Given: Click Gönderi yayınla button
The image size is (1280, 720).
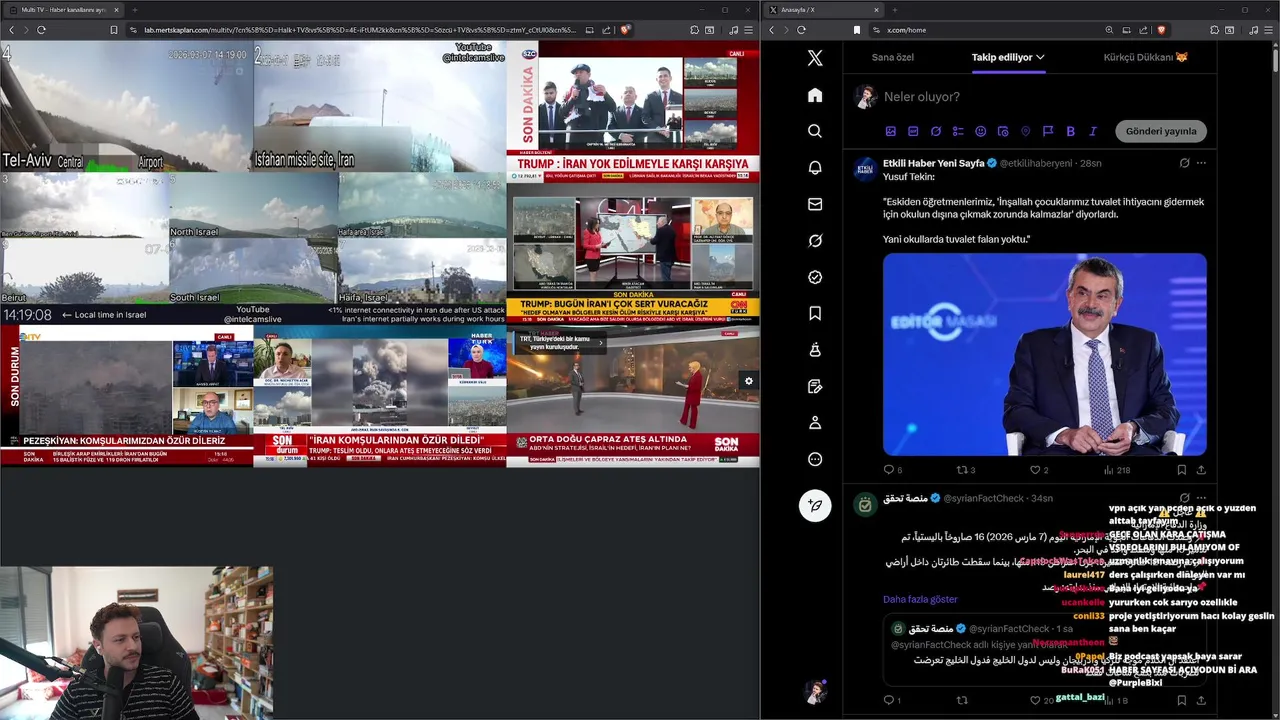Looking at the screenshot, I should click(x=1161, y=131).
